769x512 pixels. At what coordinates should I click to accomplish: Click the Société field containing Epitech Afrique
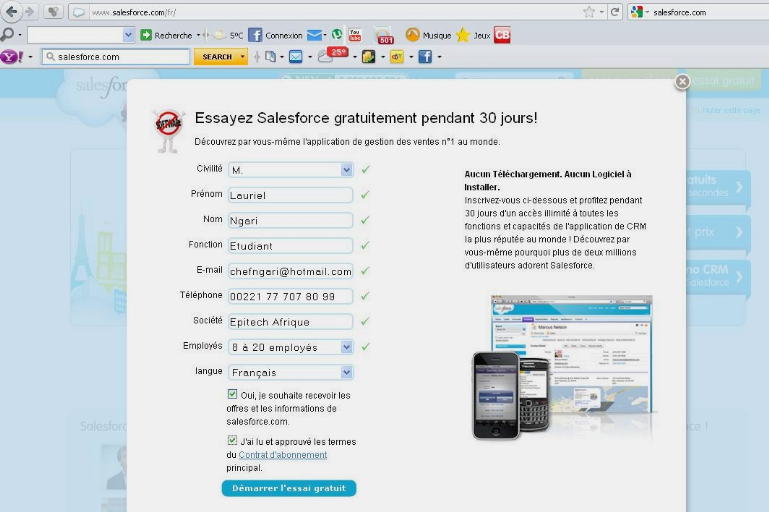(290, 322)
